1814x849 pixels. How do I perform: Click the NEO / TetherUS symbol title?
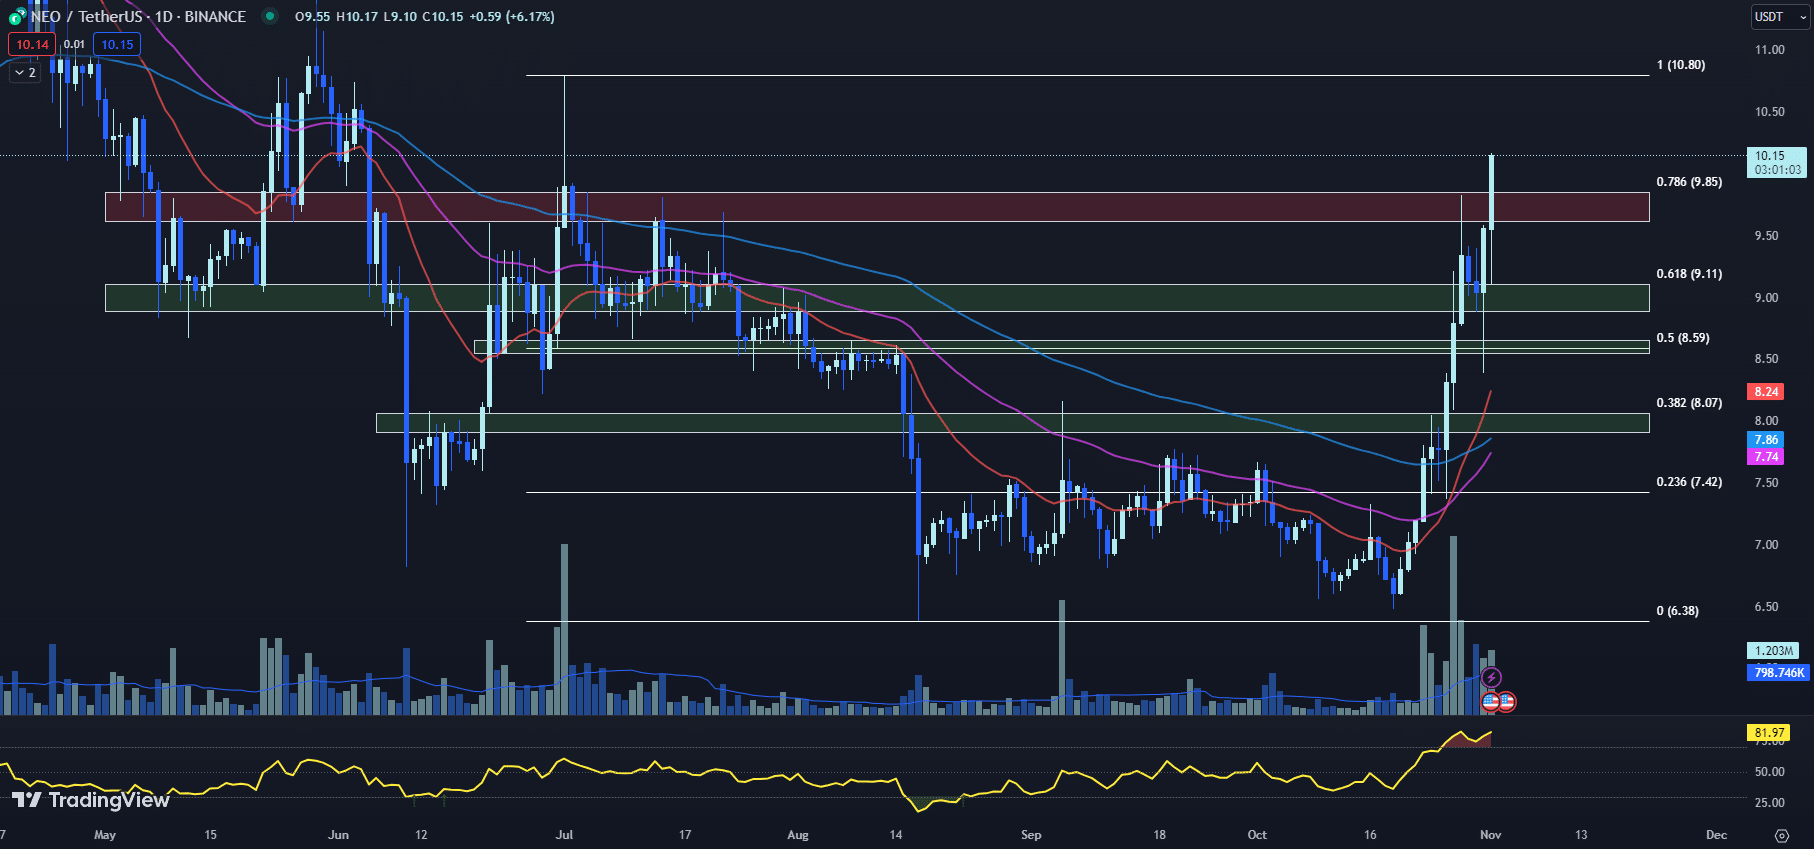[x=138, y=16]
